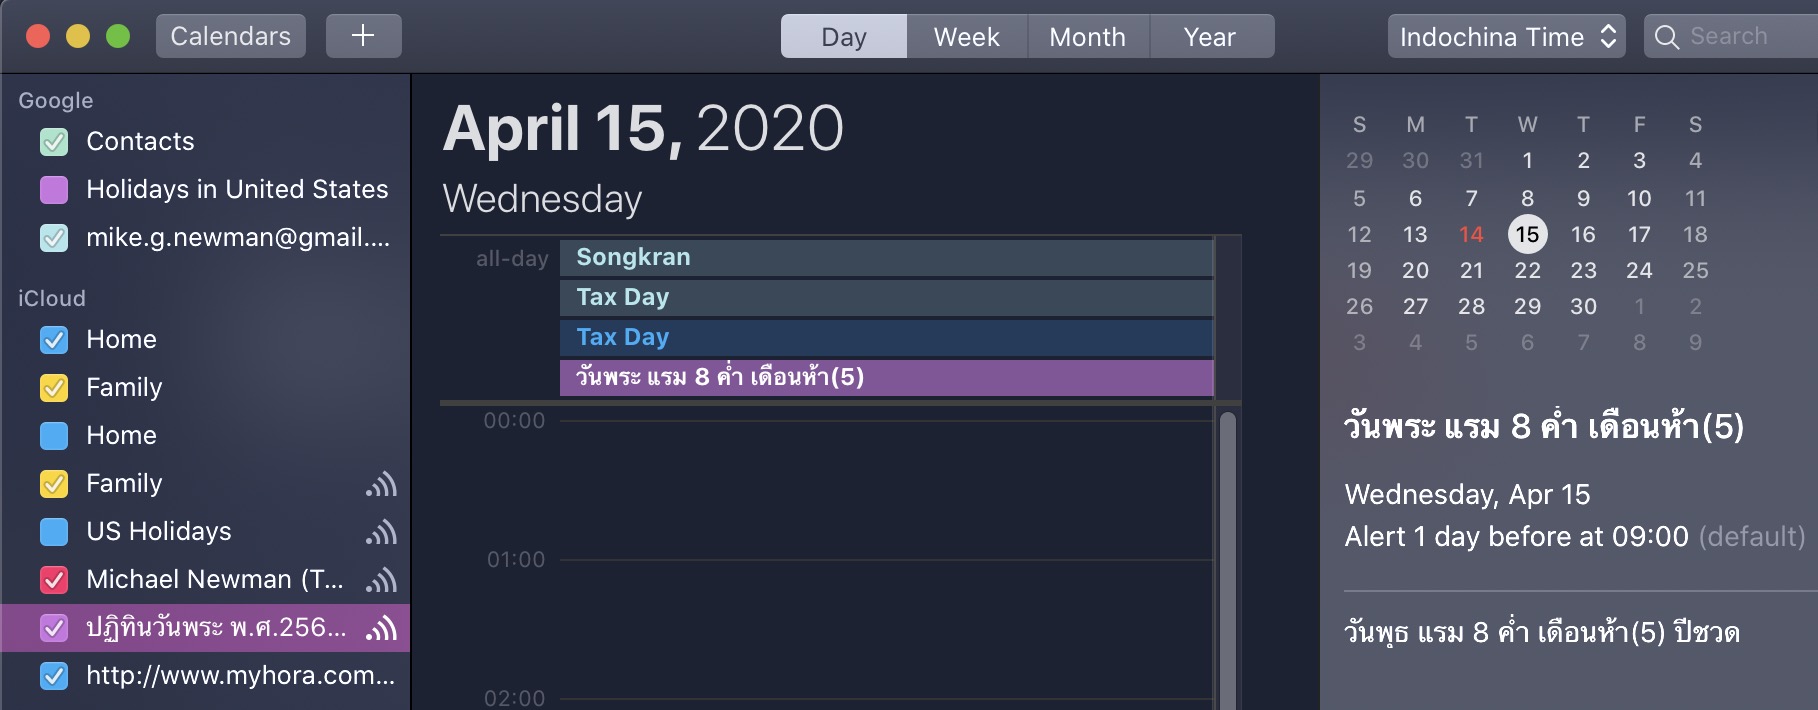
Task: Switch to the Month view tab
Action: point(1088,37)
